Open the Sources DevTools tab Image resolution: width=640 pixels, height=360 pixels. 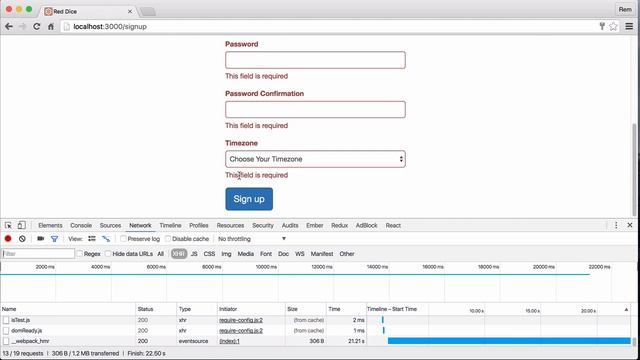click(x=110, y=225)
